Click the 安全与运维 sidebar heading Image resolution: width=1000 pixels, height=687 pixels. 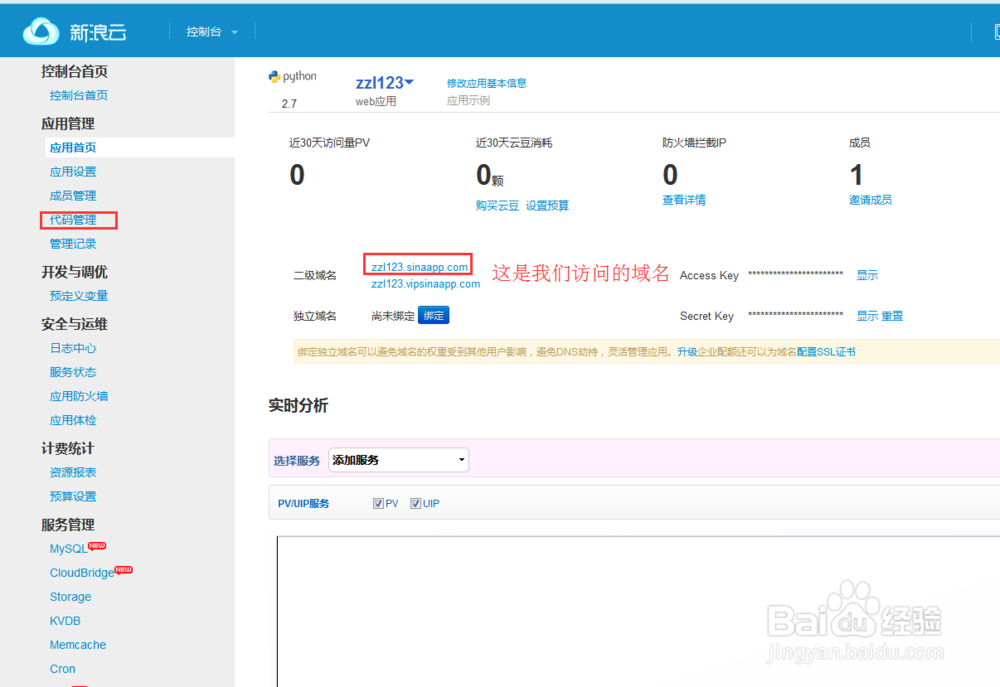74,324
